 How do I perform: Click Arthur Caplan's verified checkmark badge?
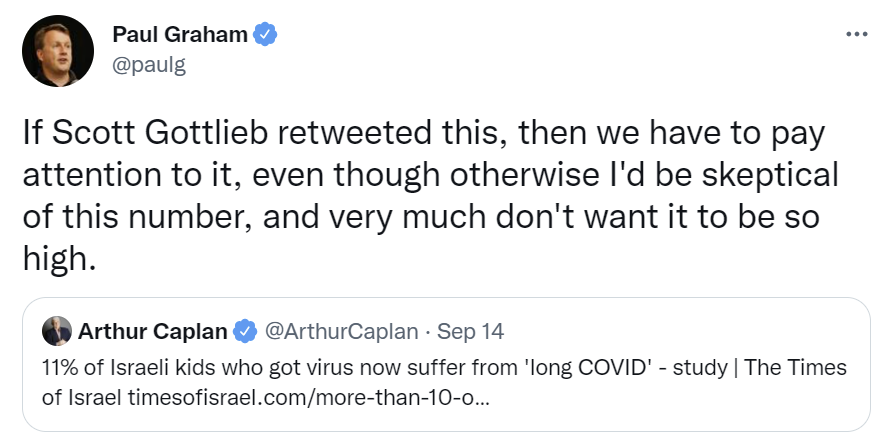pyautogui.click(x=245, y=331)
